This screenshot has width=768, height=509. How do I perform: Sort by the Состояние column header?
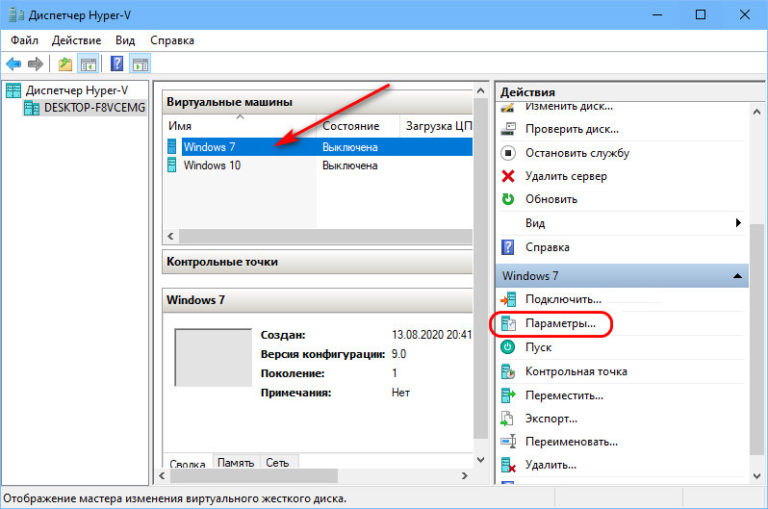pyautogui.click(x=351, y=126)
